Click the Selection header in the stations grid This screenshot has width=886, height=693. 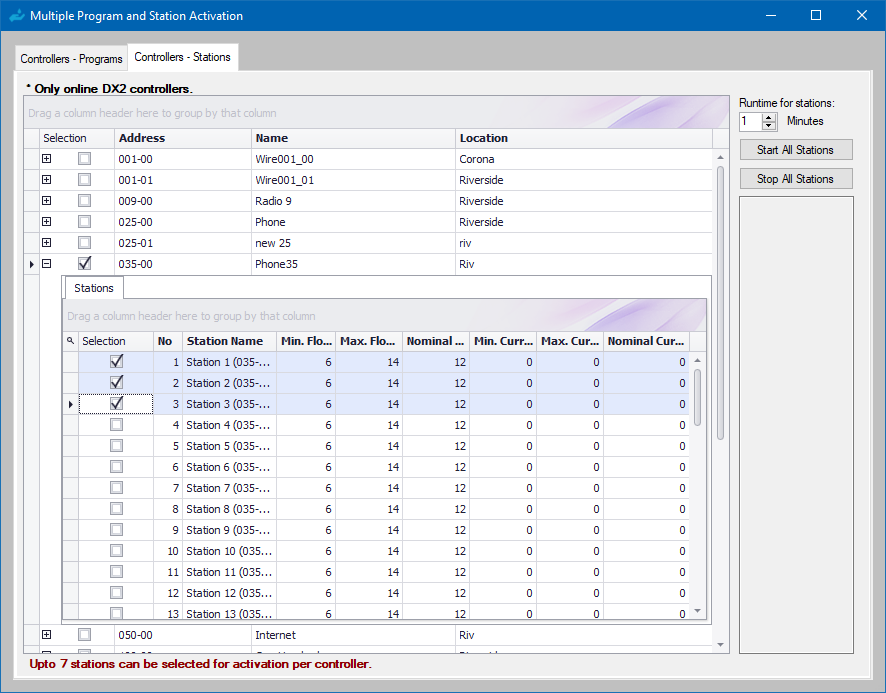pyautogui.click(x=116, y=341)
